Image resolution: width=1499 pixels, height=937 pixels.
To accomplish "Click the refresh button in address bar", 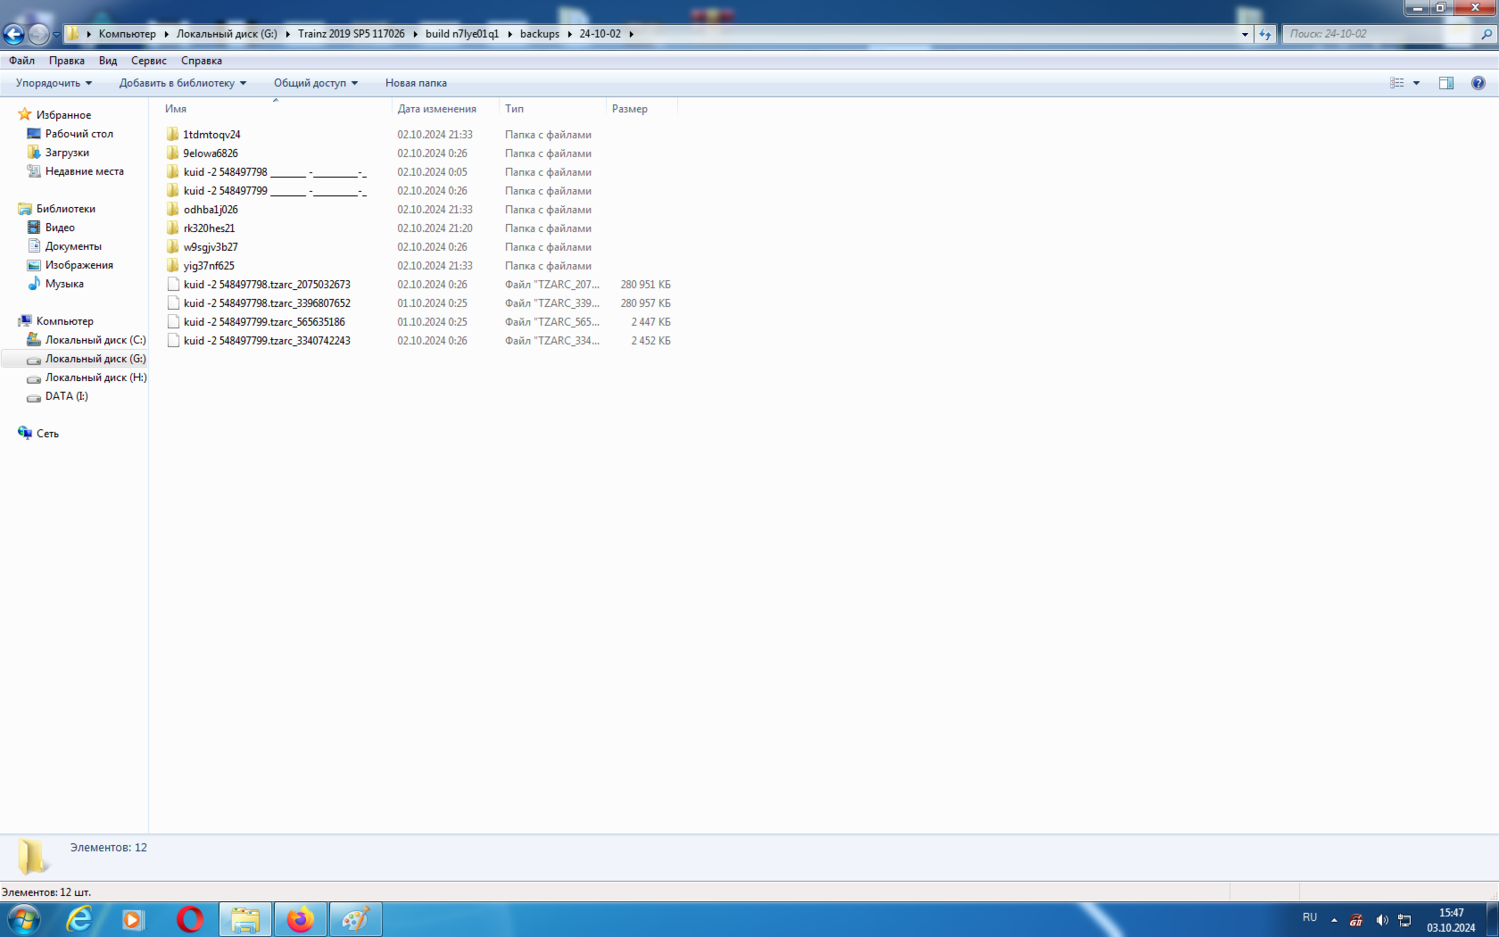I will coord(1265,34).
